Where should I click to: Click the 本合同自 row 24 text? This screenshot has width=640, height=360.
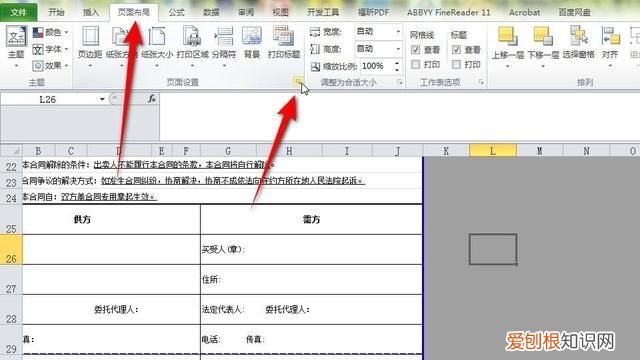tap(89, 197)
